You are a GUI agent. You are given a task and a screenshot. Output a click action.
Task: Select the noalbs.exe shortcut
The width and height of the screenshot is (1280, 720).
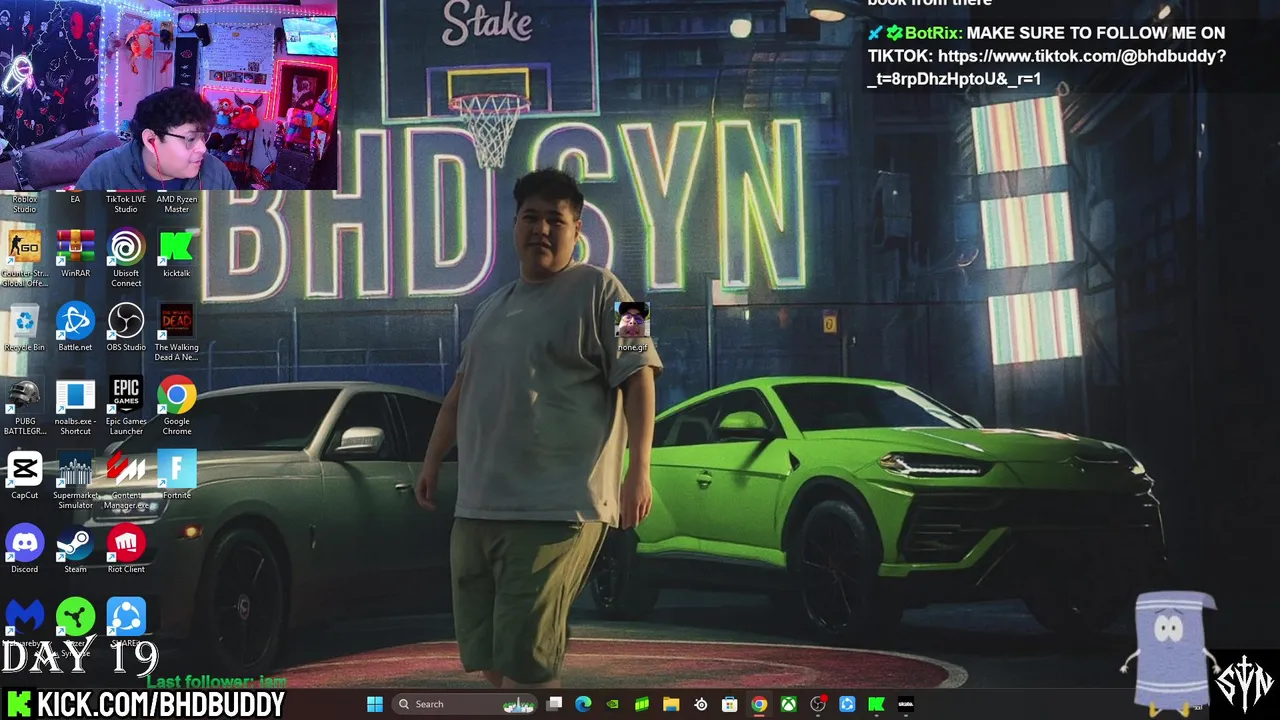pyautogui.click(x=75, y=406)
